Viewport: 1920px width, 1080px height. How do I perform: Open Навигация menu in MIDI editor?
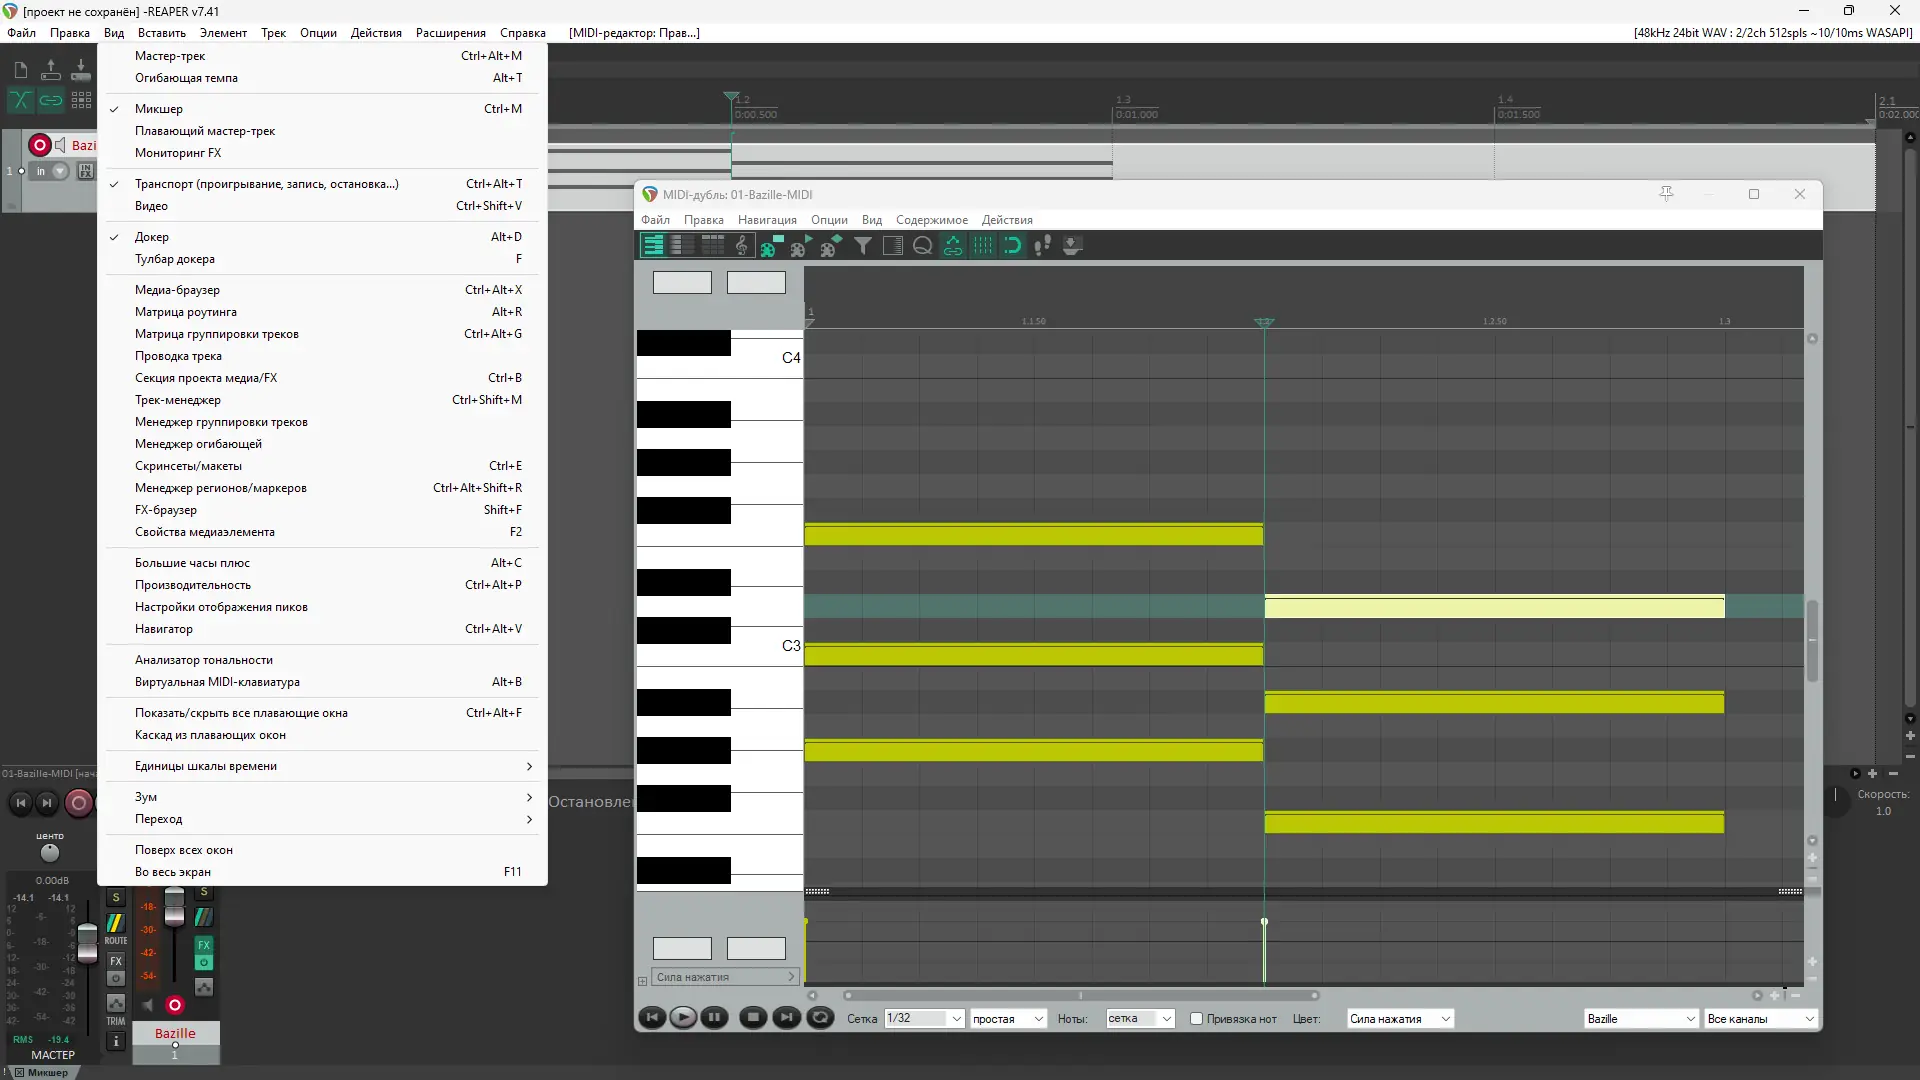[x=767, y=220]
